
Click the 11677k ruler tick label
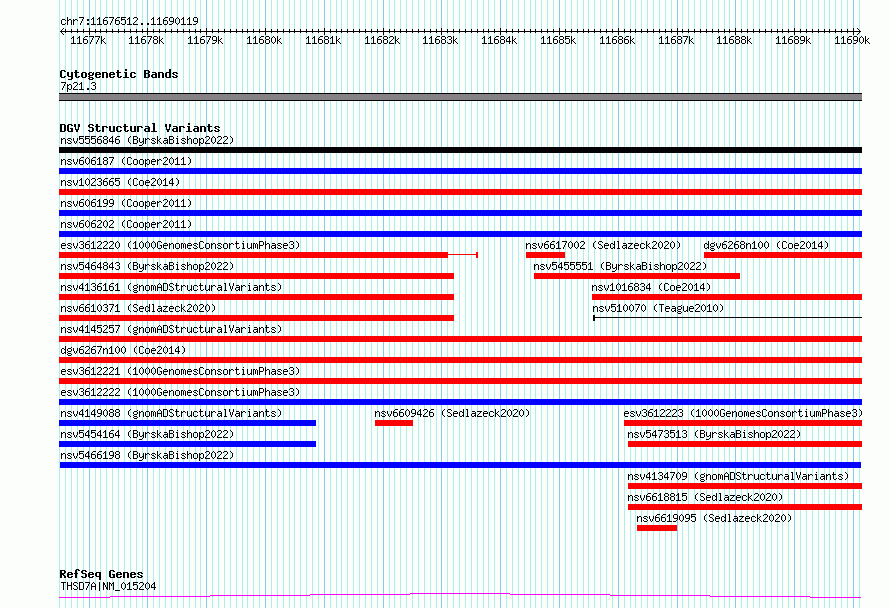coord(88,40)
